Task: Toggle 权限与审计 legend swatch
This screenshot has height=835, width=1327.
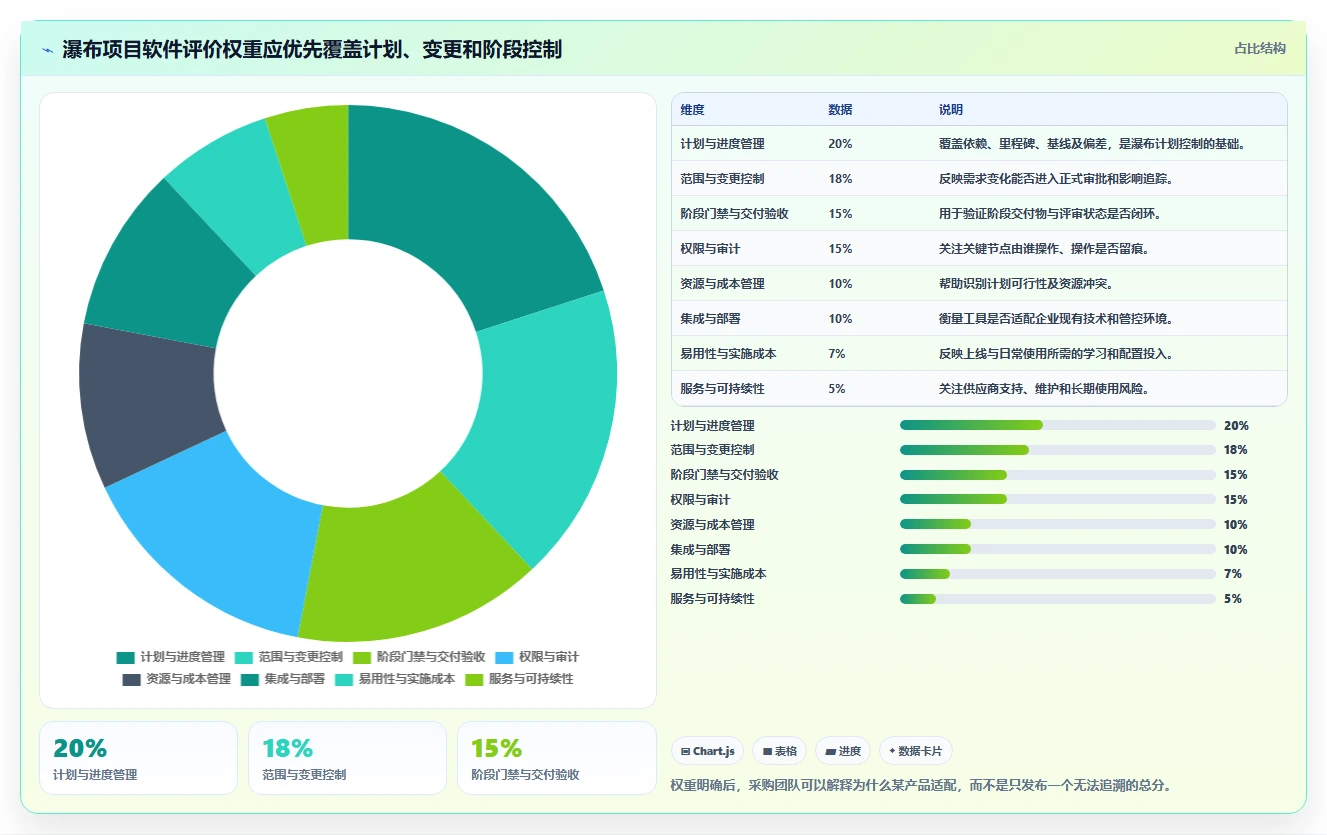Action: pyautogui.click(x=504, y=657)
